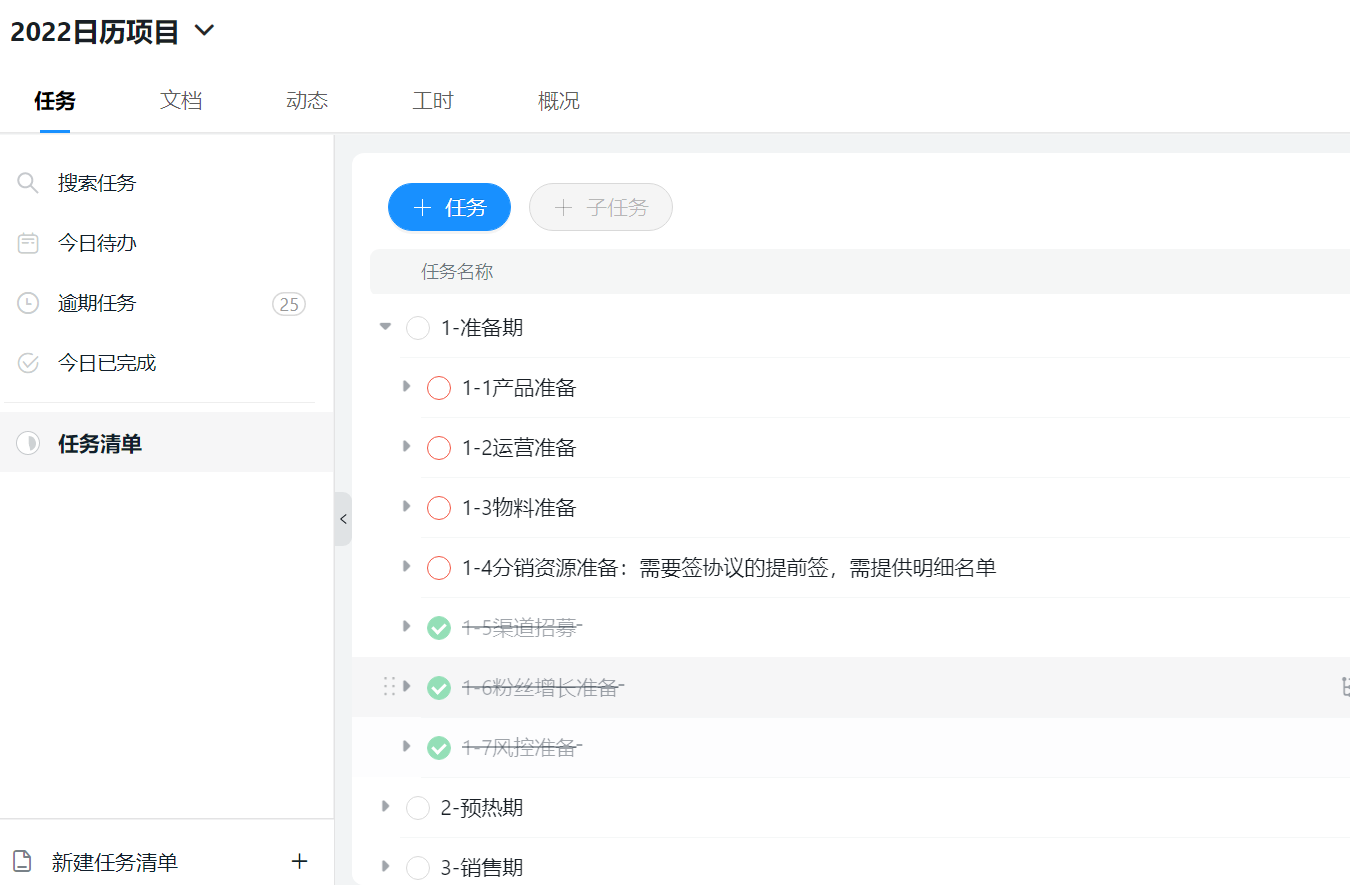This screenshot has height=885, width=1350.
Task: Open task 1-4分销资源准备 text
Action: (x=729, y=568)
